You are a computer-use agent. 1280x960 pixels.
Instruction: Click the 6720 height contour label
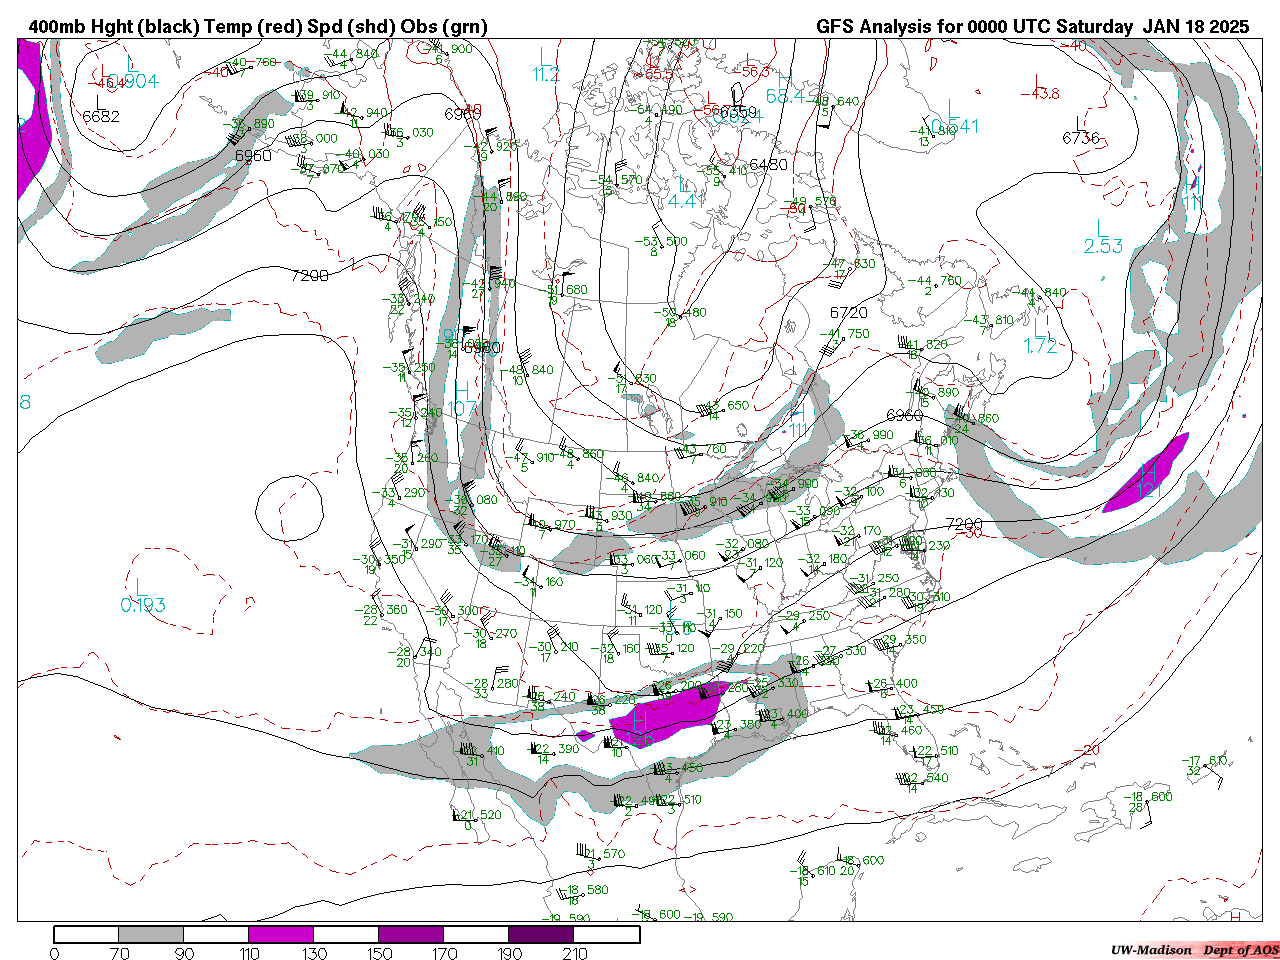point(848,313)
